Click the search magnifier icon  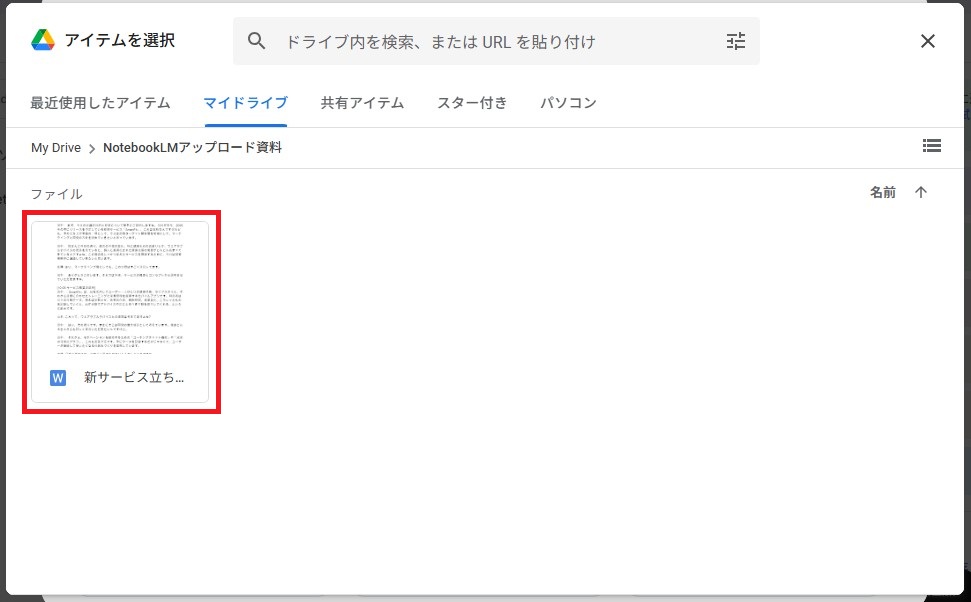[257, 41]
